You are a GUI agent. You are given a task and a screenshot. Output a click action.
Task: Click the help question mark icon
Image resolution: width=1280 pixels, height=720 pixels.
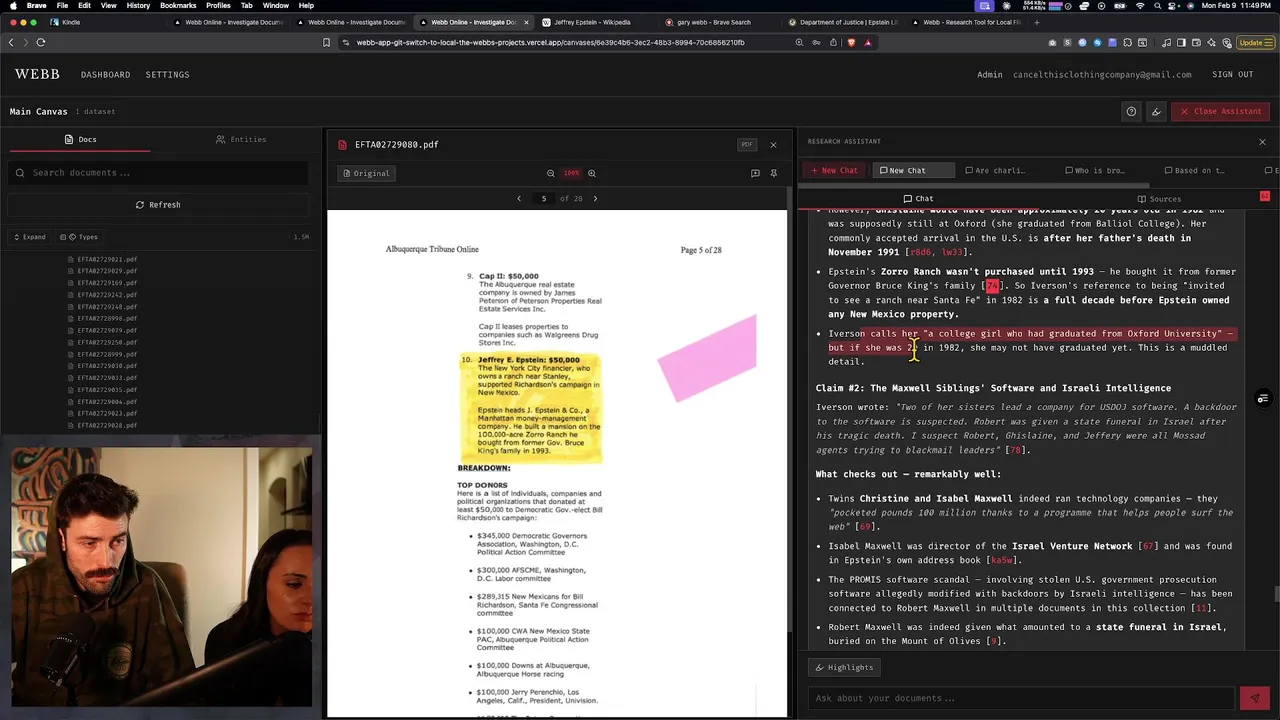pyautogui.click(x=1131, y=111)
